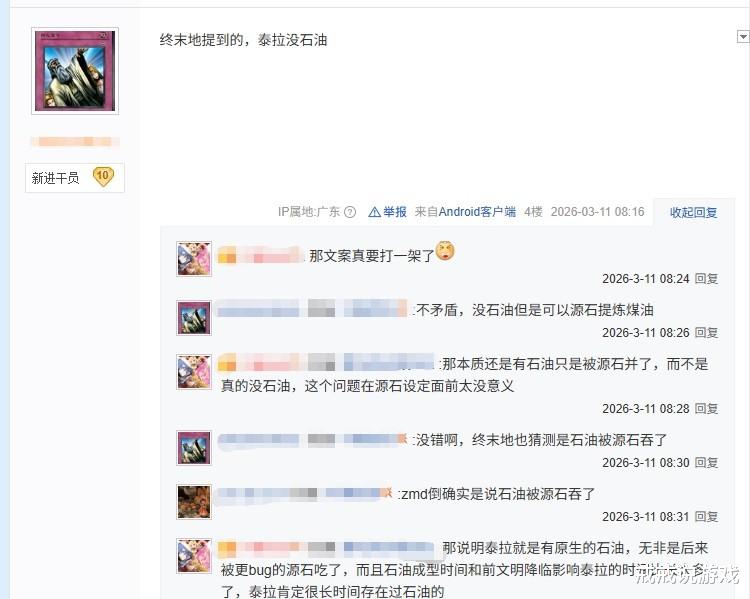Click the warning triangle report icon
The width and height of the screenshot is (750, 599).
[x=375, y=212]
